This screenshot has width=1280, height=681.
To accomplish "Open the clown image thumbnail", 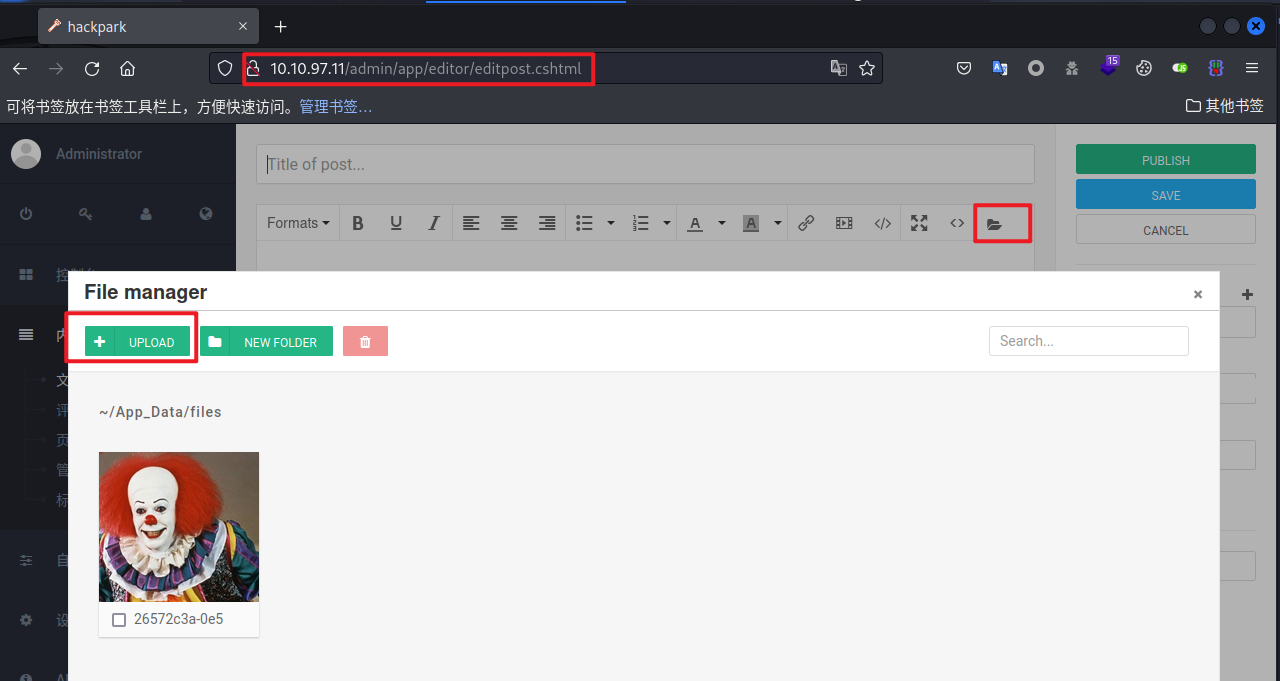I will pyautogui.click(x=179, y=527).
